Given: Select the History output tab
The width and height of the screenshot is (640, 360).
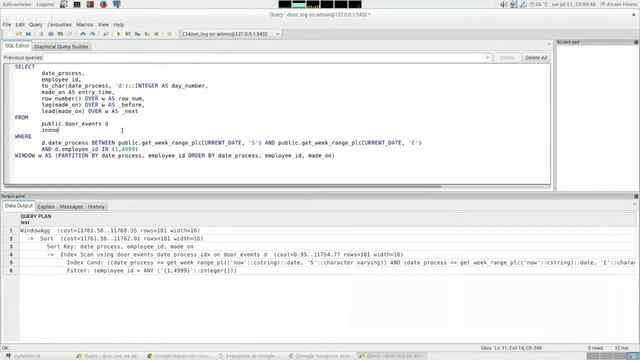Looking at the screenshot, I should point(96,207).
